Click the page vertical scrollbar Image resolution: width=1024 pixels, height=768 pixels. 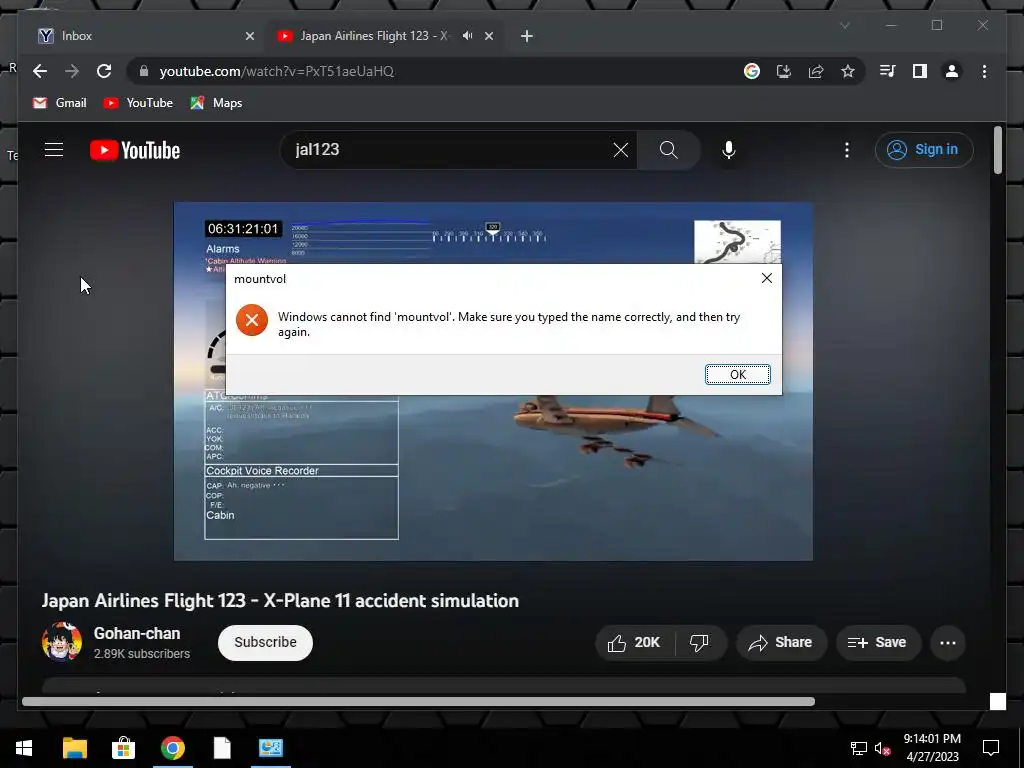(x=997, y=150)
